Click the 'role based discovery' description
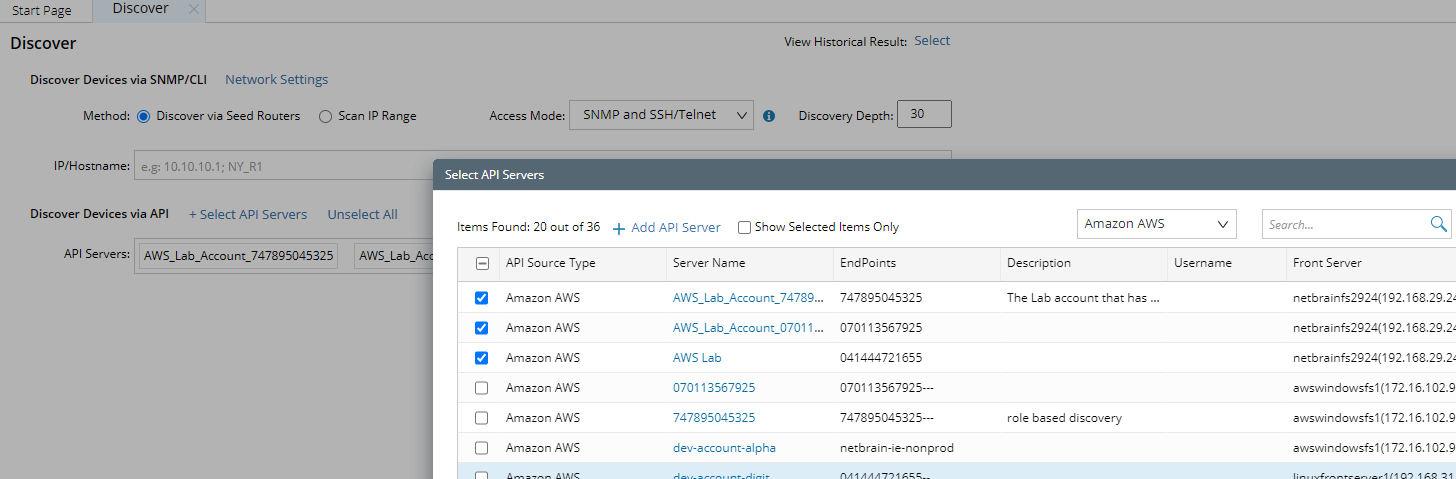Viewport: 1456px width, 479px height. pyautogui.click(x=1064, y=417)
